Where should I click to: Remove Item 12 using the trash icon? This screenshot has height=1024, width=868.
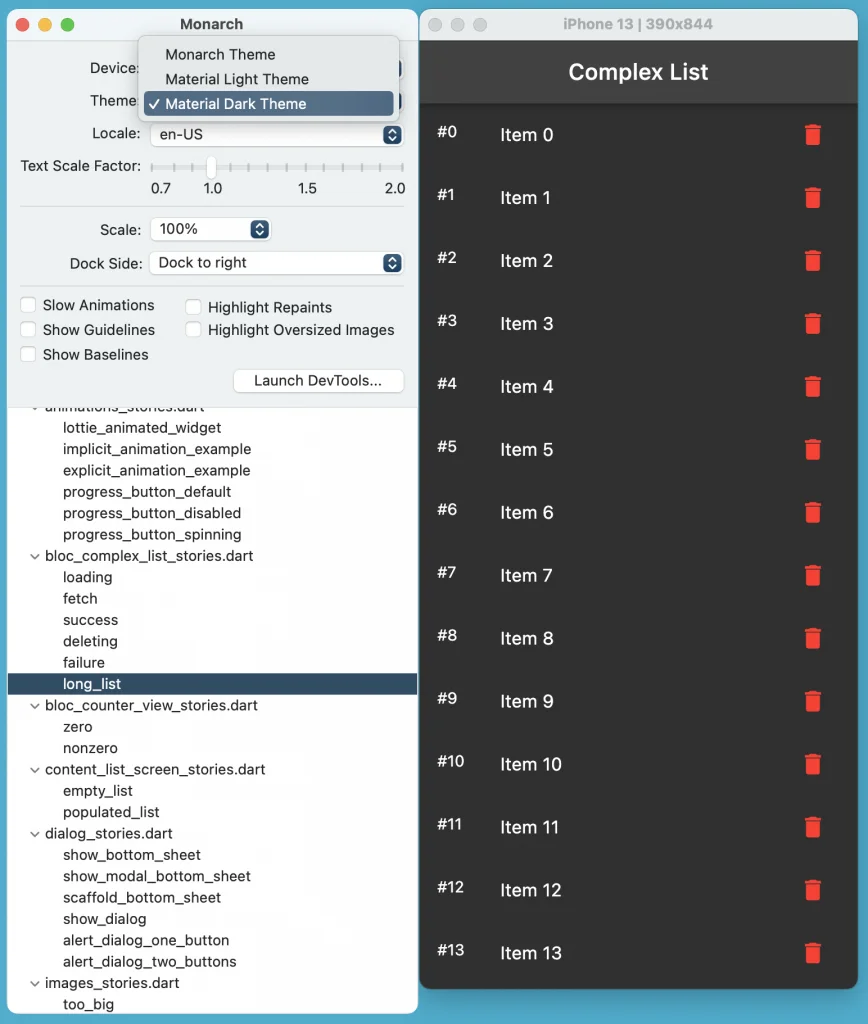[812, 891]
